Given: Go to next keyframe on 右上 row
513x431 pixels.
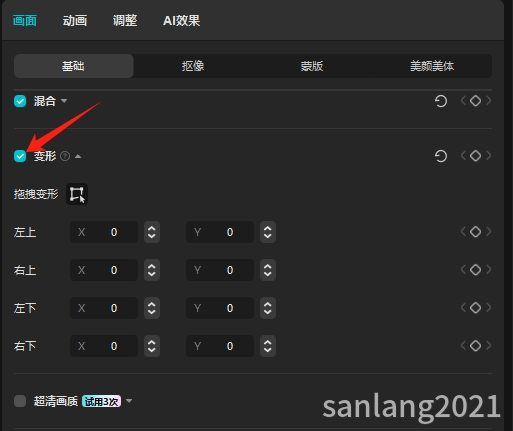Looking at the screenshot, I should pyautogui.click(x=489, y=269).
